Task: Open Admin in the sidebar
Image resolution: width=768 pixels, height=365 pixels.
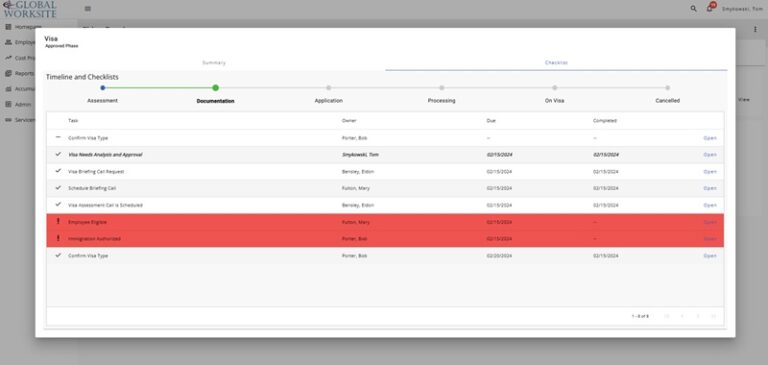Action: click(23, 104)
